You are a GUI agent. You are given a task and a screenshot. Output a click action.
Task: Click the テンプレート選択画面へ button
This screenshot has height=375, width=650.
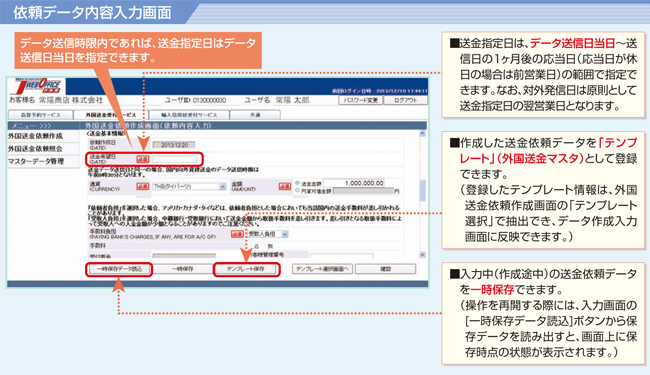(x=323, y=269)
